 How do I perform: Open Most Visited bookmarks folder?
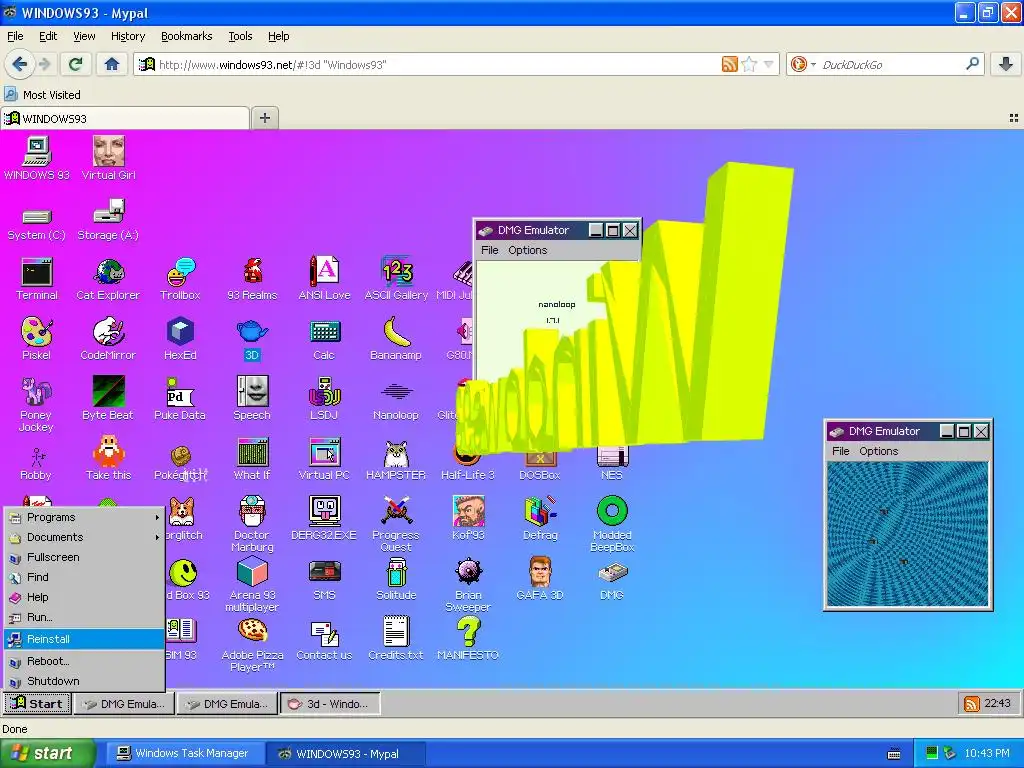[42, 95]
